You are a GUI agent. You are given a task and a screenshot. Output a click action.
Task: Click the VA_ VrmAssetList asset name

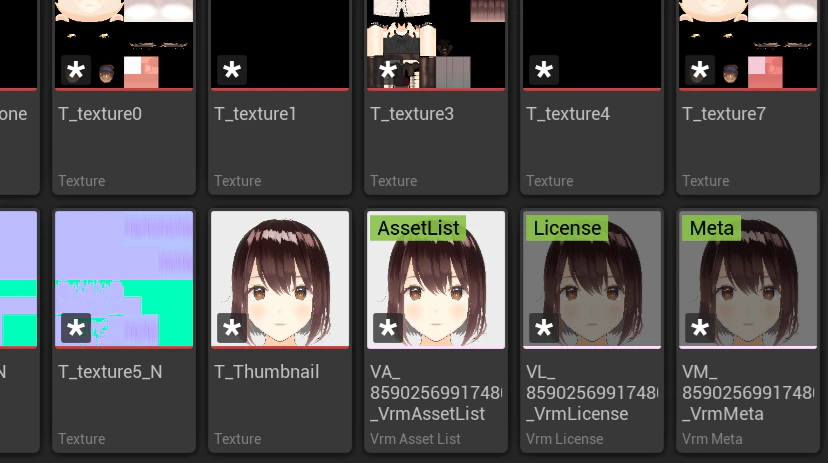click(x=436, y=393)
